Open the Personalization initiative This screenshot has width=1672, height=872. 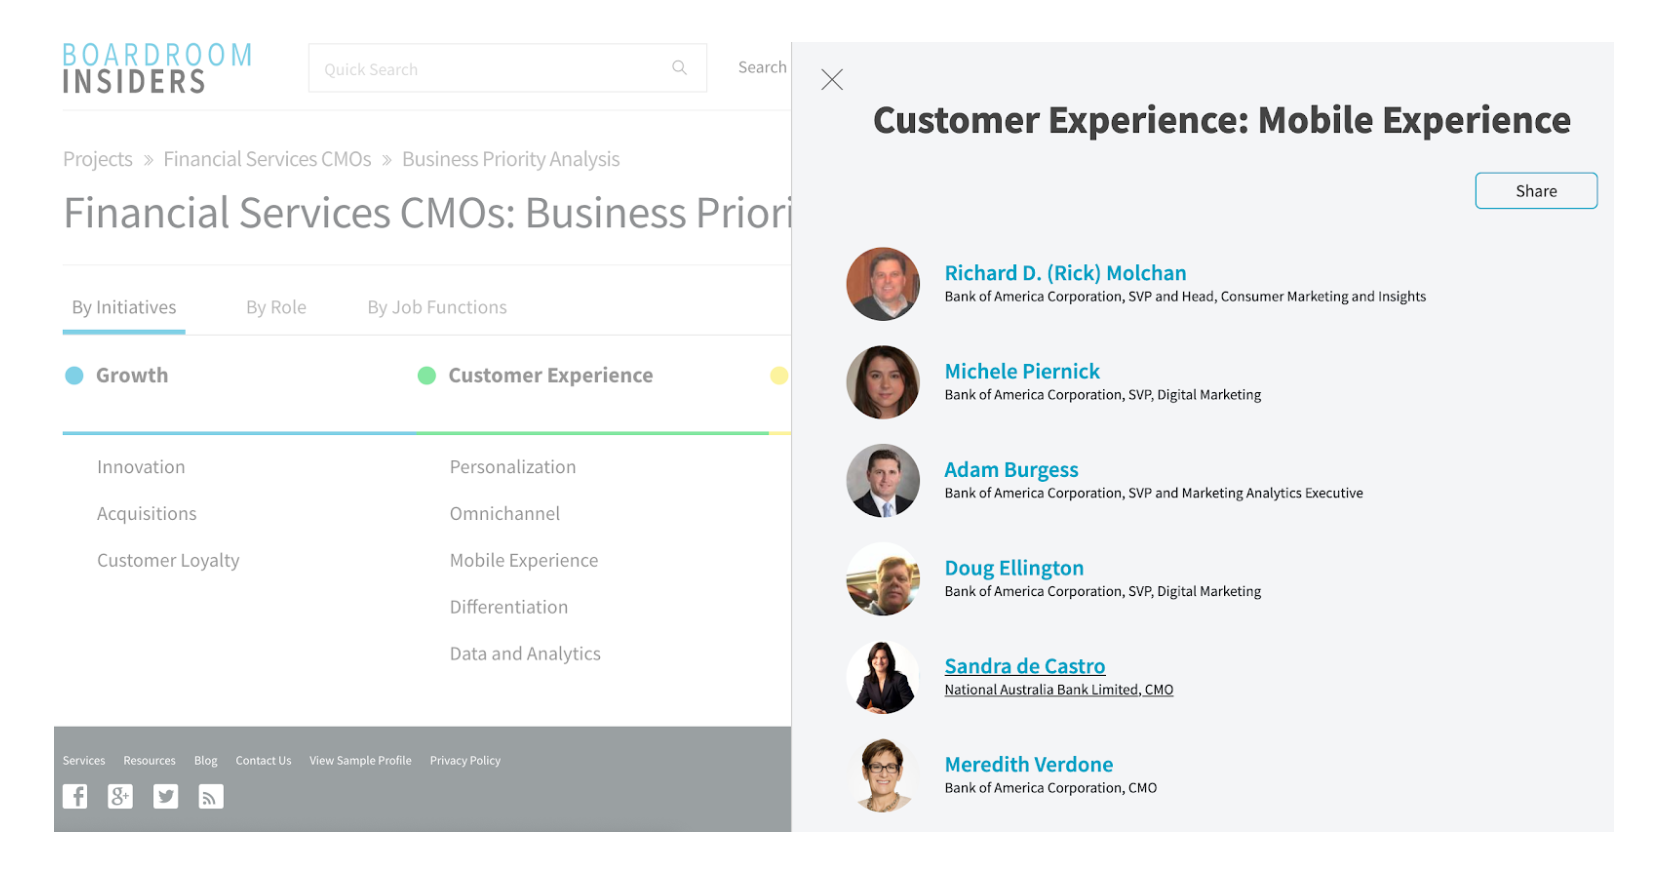point(513,467)
